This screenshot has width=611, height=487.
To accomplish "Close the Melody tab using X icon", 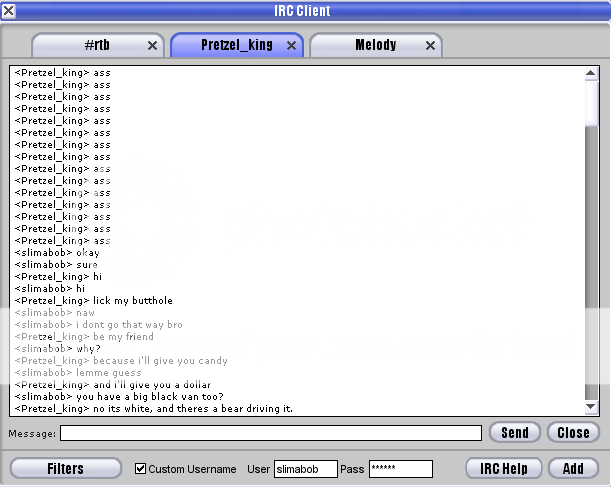I will point(430,46).
